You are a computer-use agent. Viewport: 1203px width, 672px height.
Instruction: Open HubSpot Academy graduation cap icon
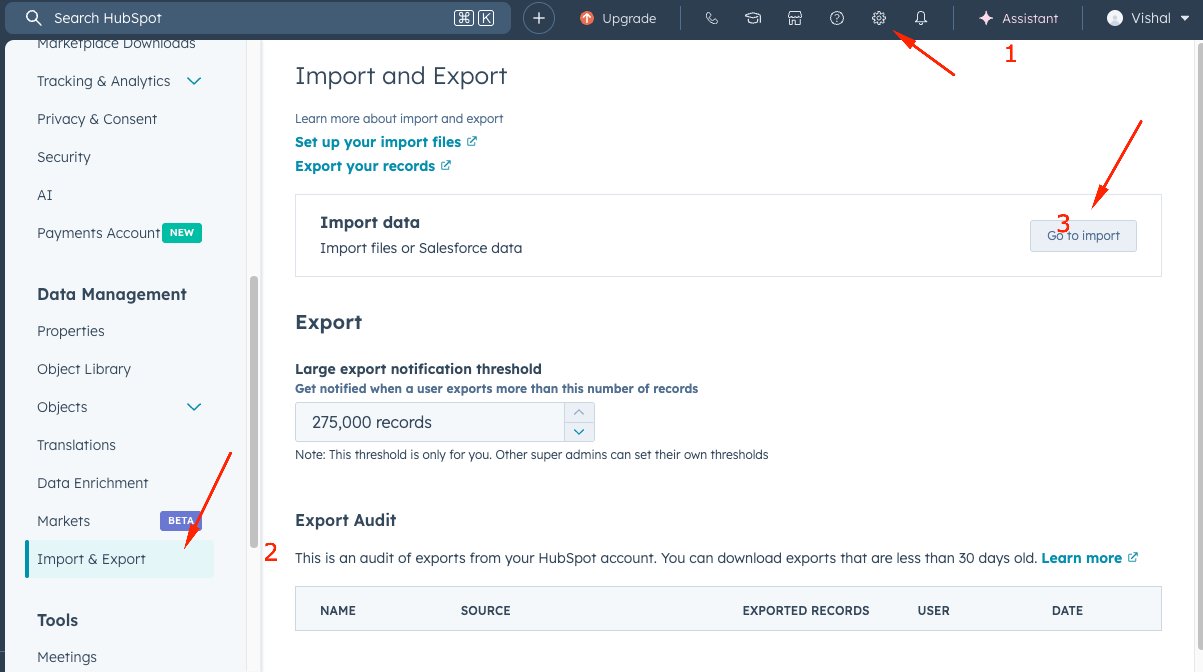(753, 17)
